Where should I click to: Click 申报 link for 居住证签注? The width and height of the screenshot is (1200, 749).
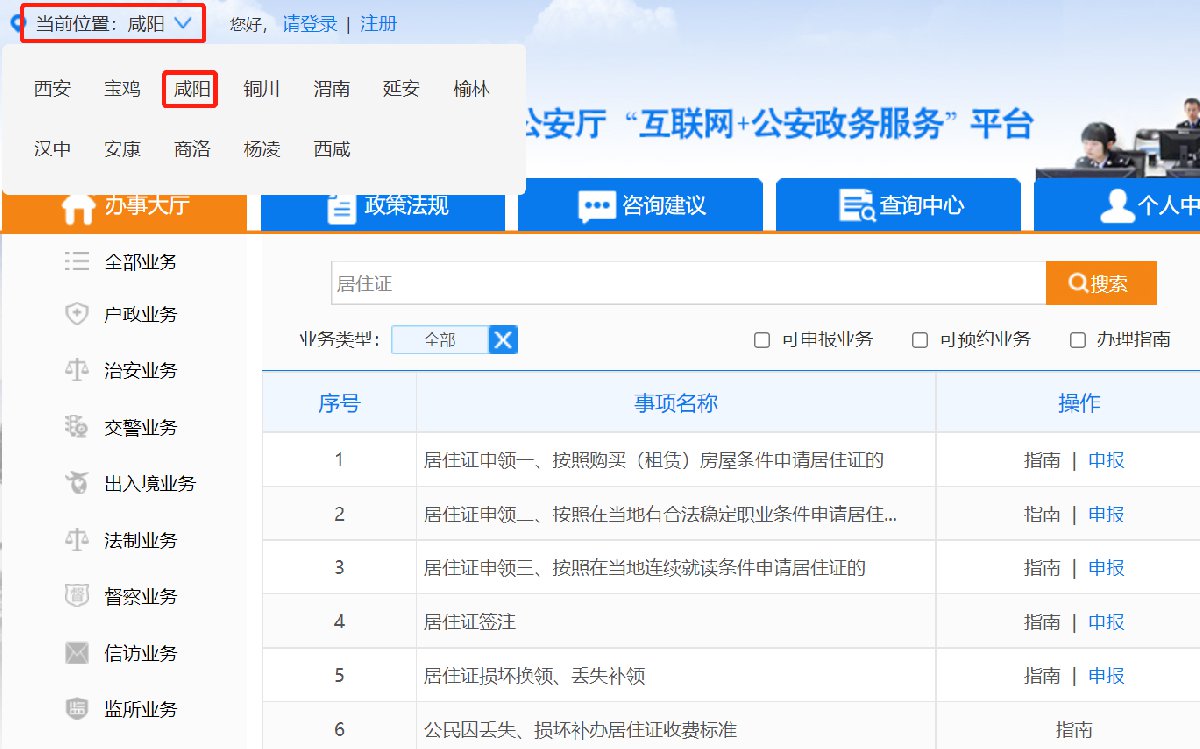click(1106, 622)
